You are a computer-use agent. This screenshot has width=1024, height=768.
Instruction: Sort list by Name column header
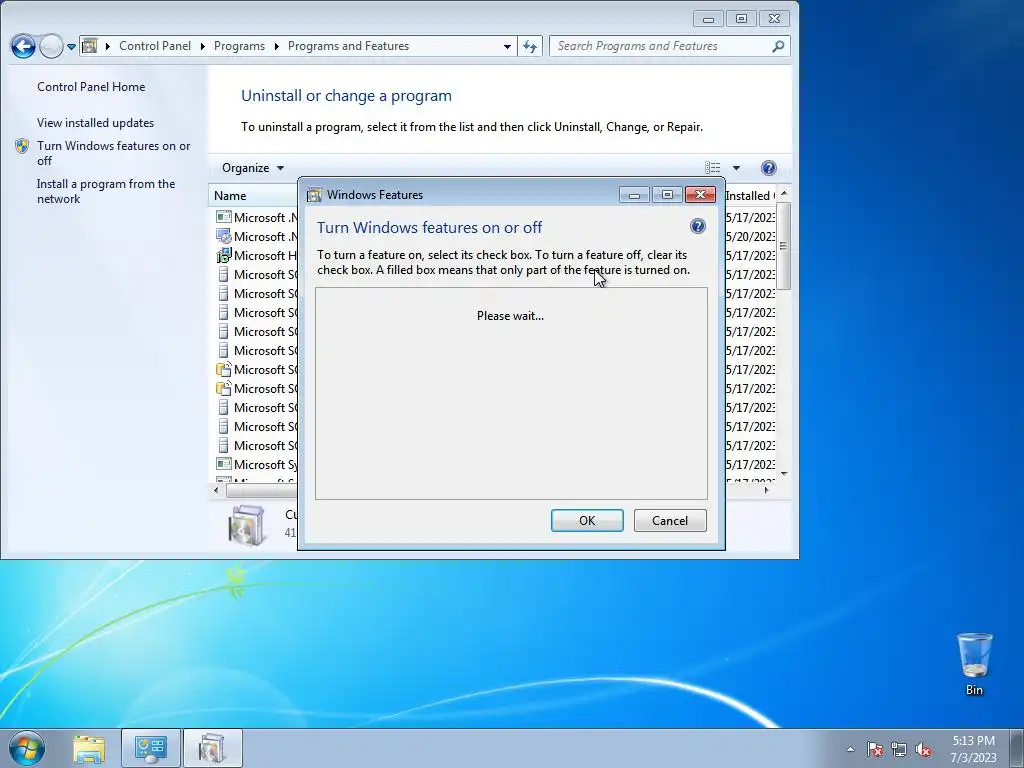(253, 195)
